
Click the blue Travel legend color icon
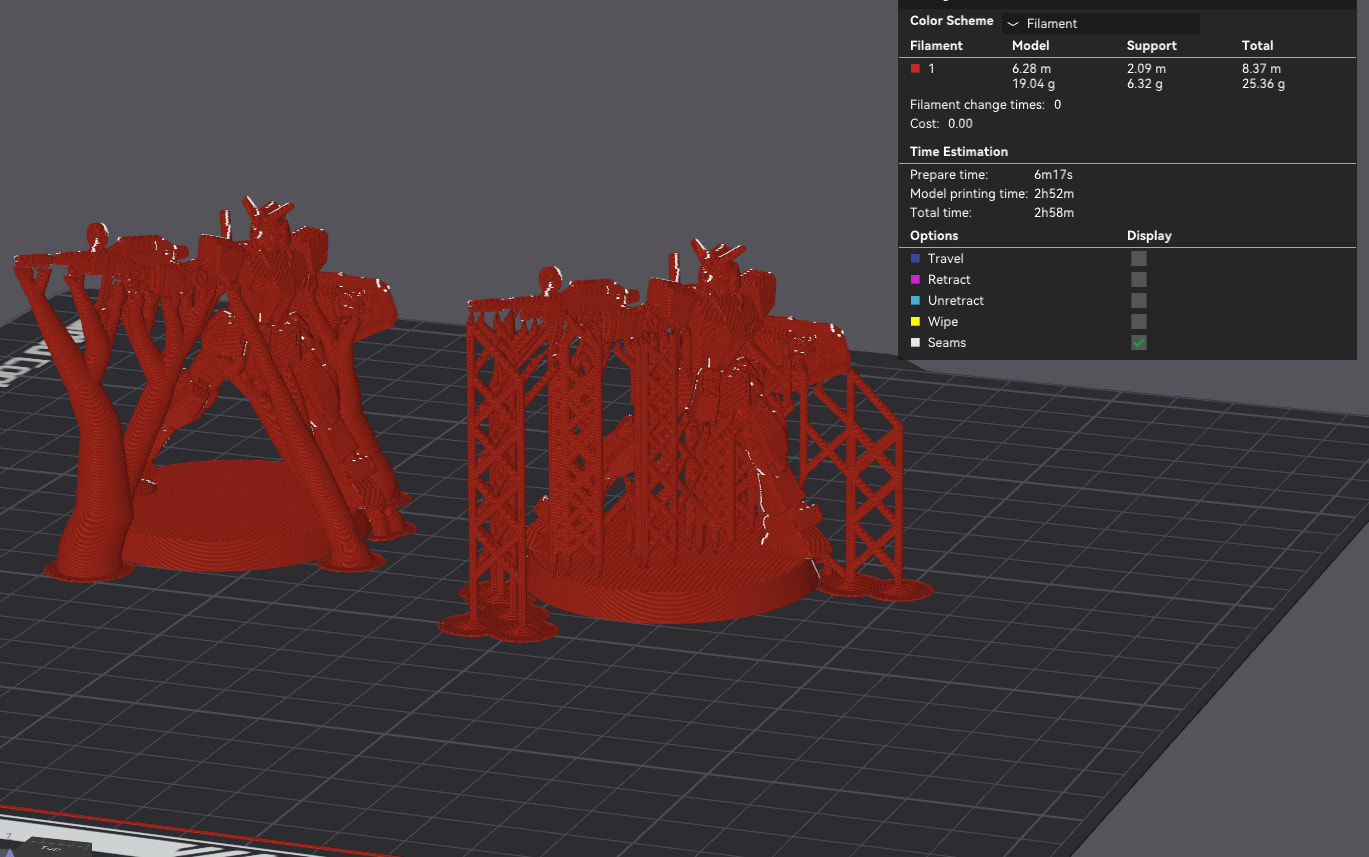click(915, 259)
